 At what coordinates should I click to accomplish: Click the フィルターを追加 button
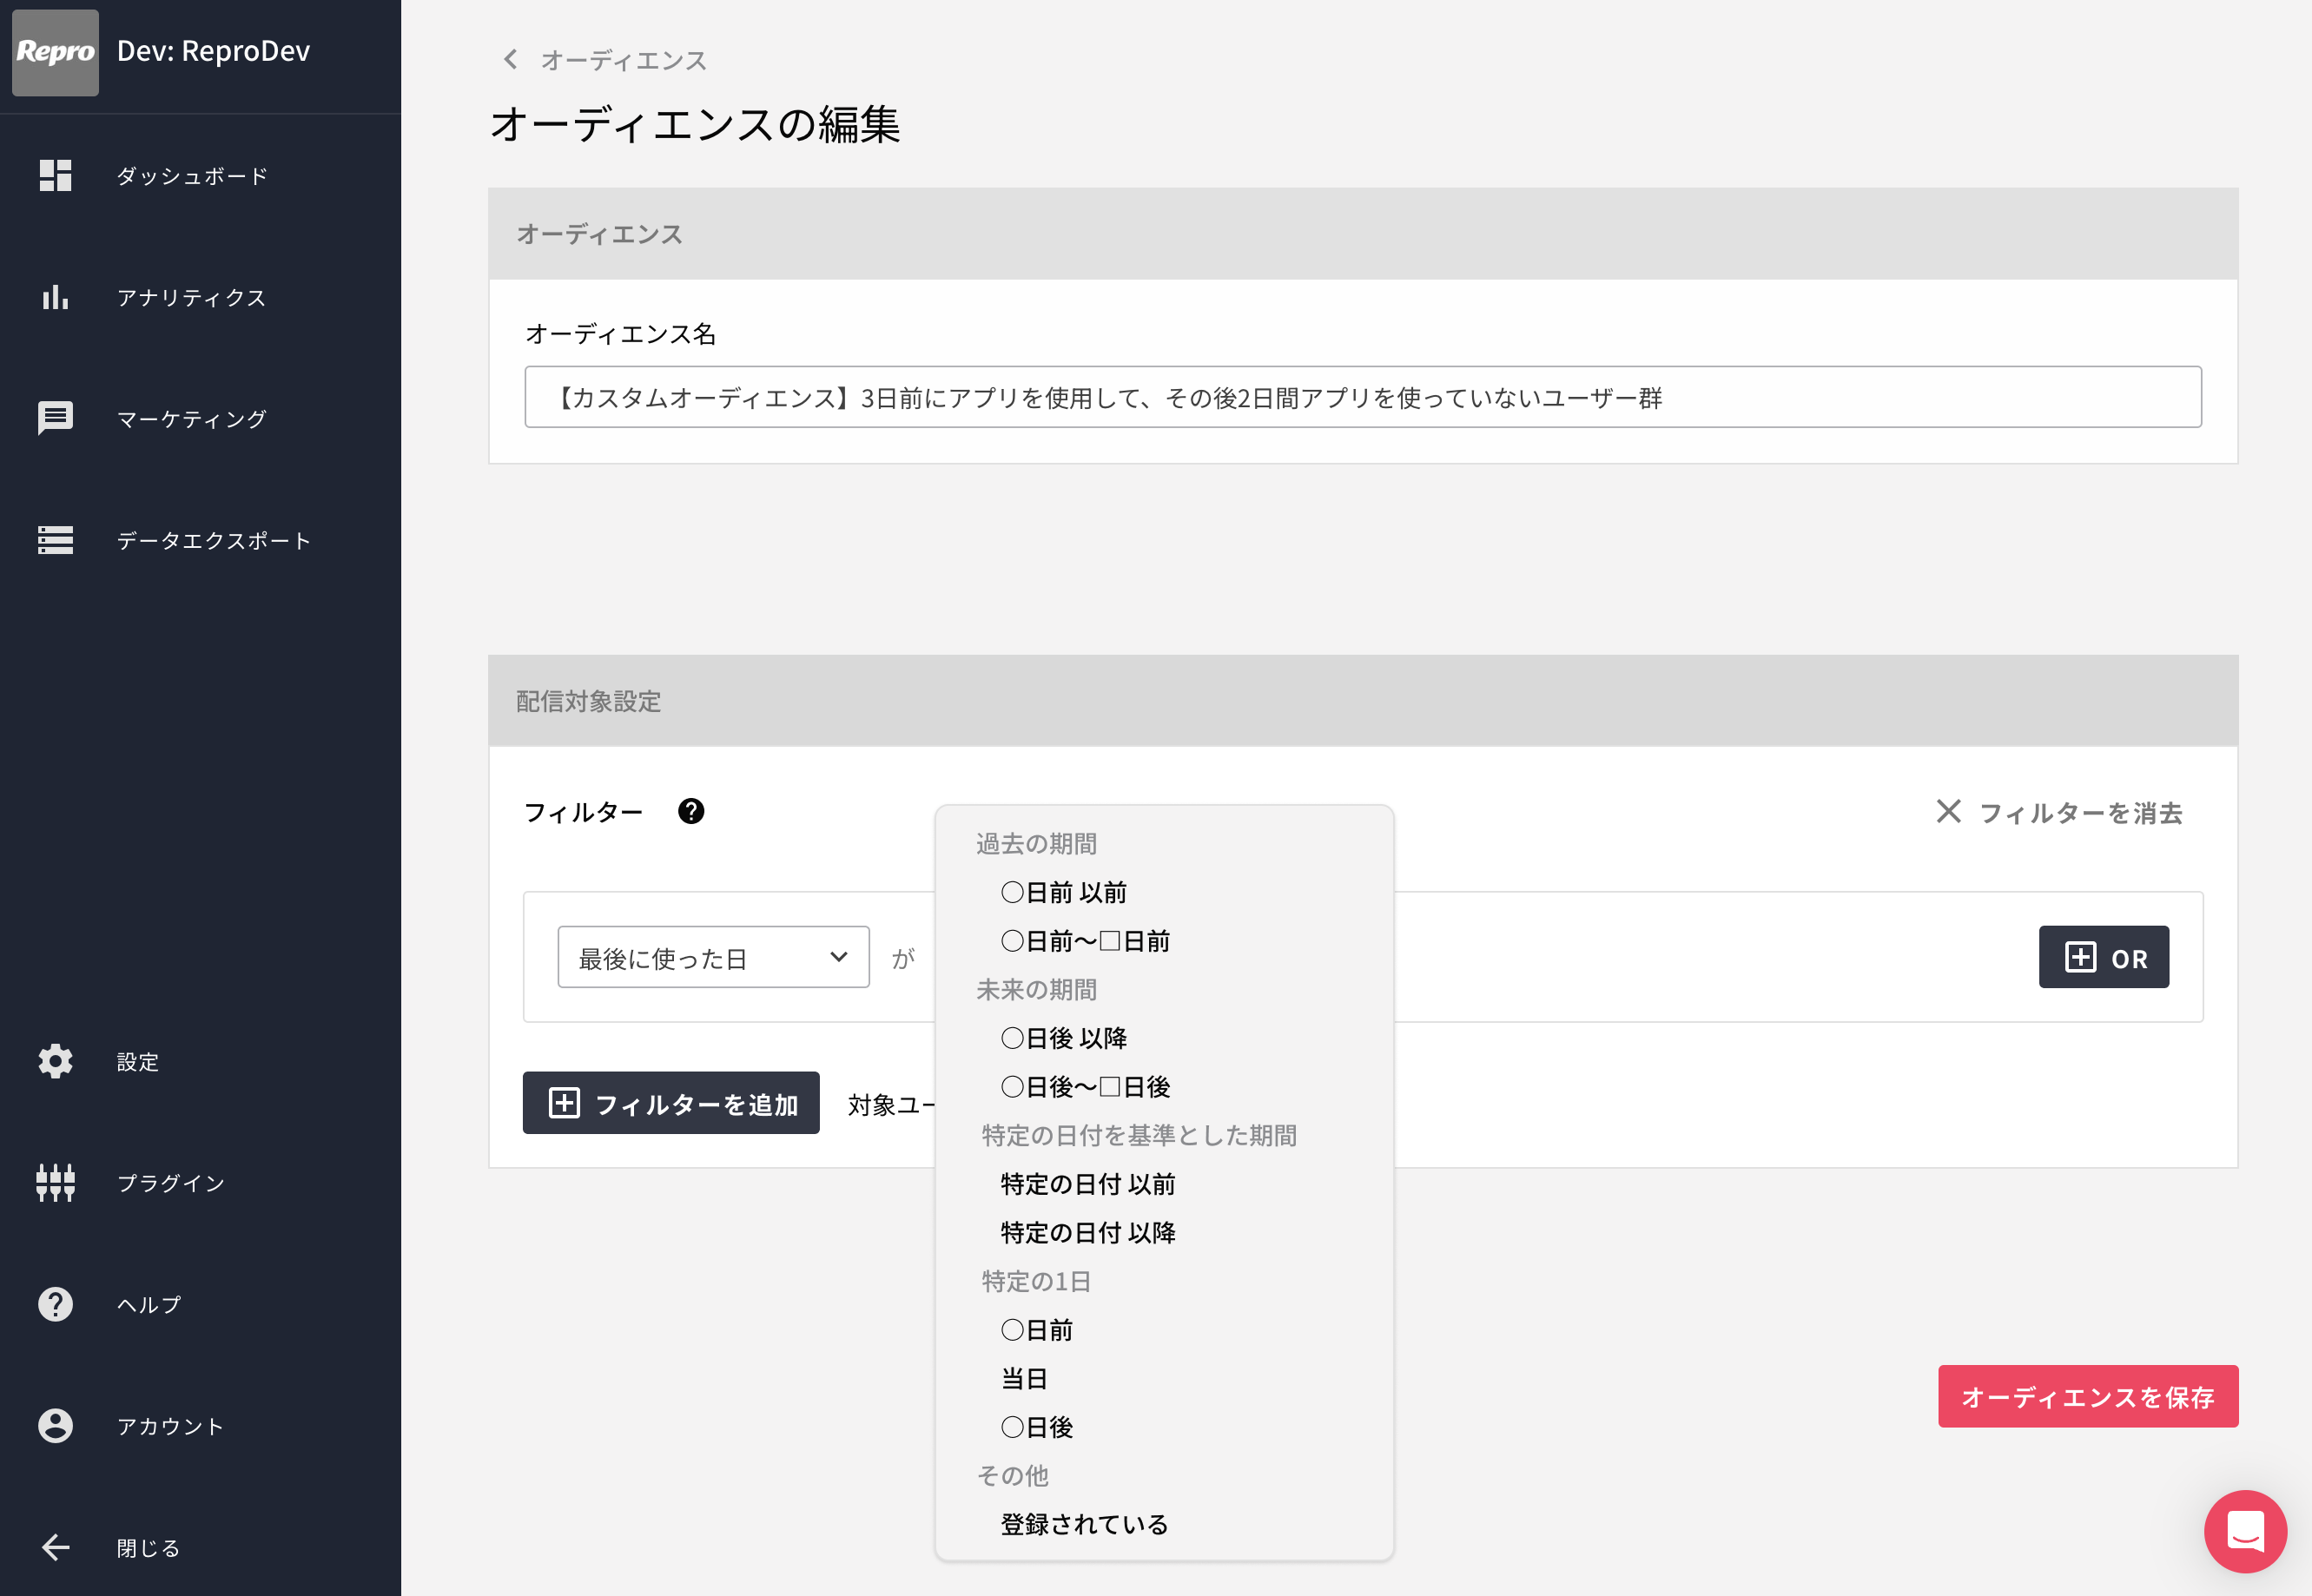point(671,1103)
